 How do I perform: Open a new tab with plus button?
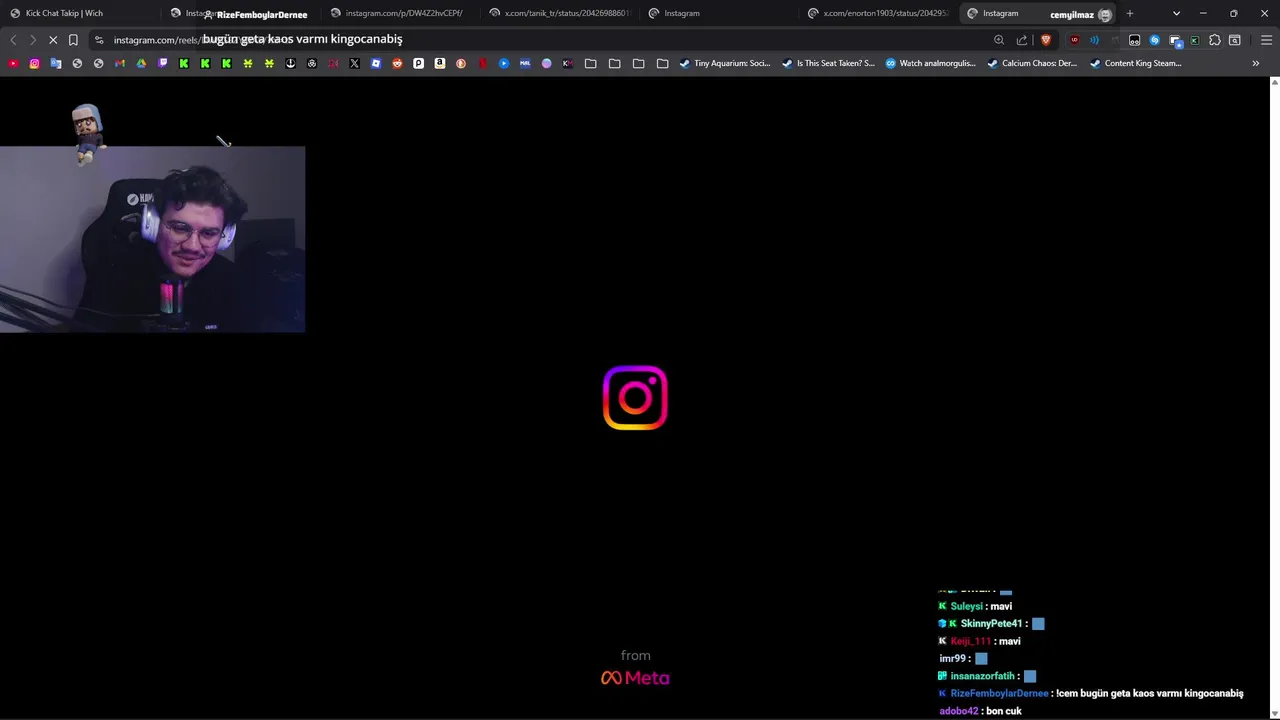point(1130,13)
